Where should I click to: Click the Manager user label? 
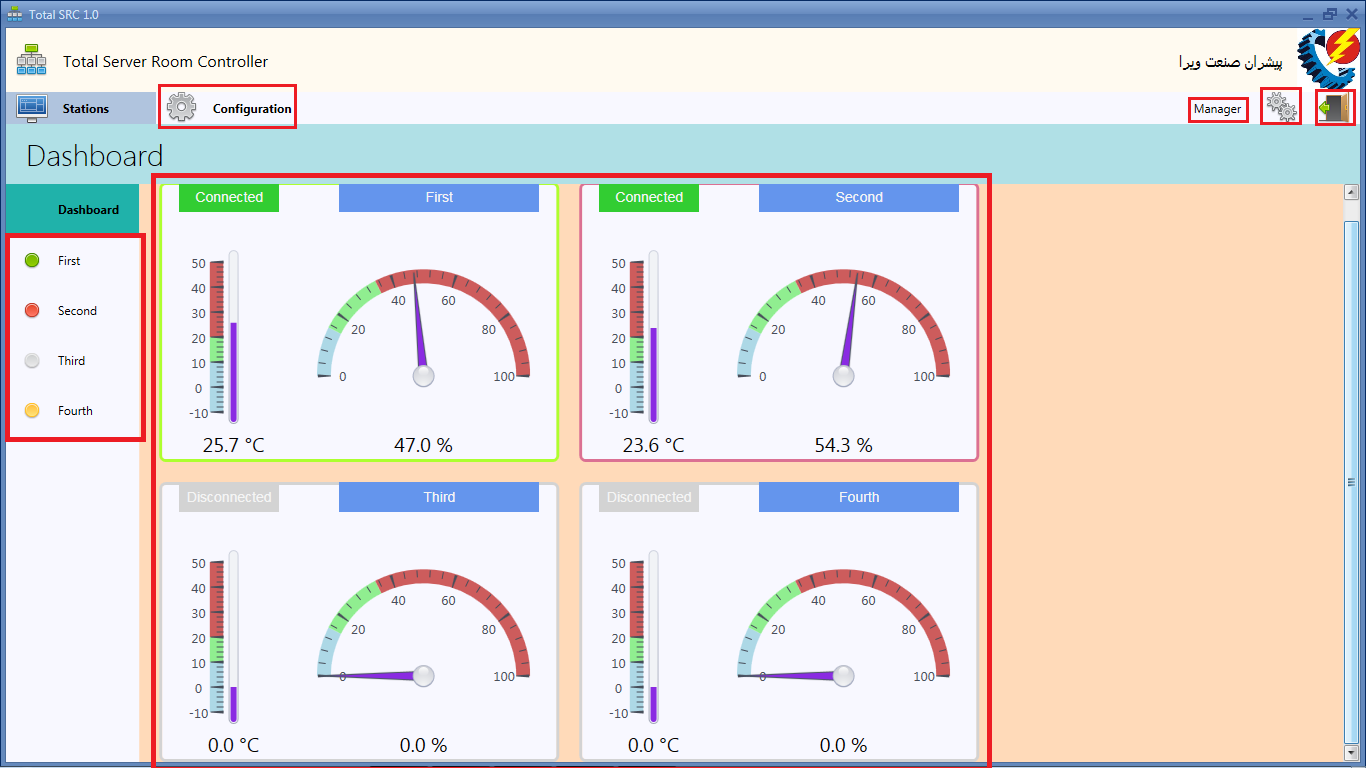pyautogui.click(x=1218, y=109)
